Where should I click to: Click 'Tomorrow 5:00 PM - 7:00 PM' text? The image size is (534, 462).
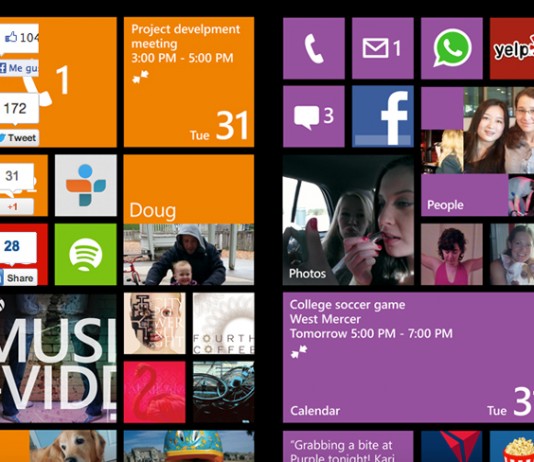tap(371, 333)
